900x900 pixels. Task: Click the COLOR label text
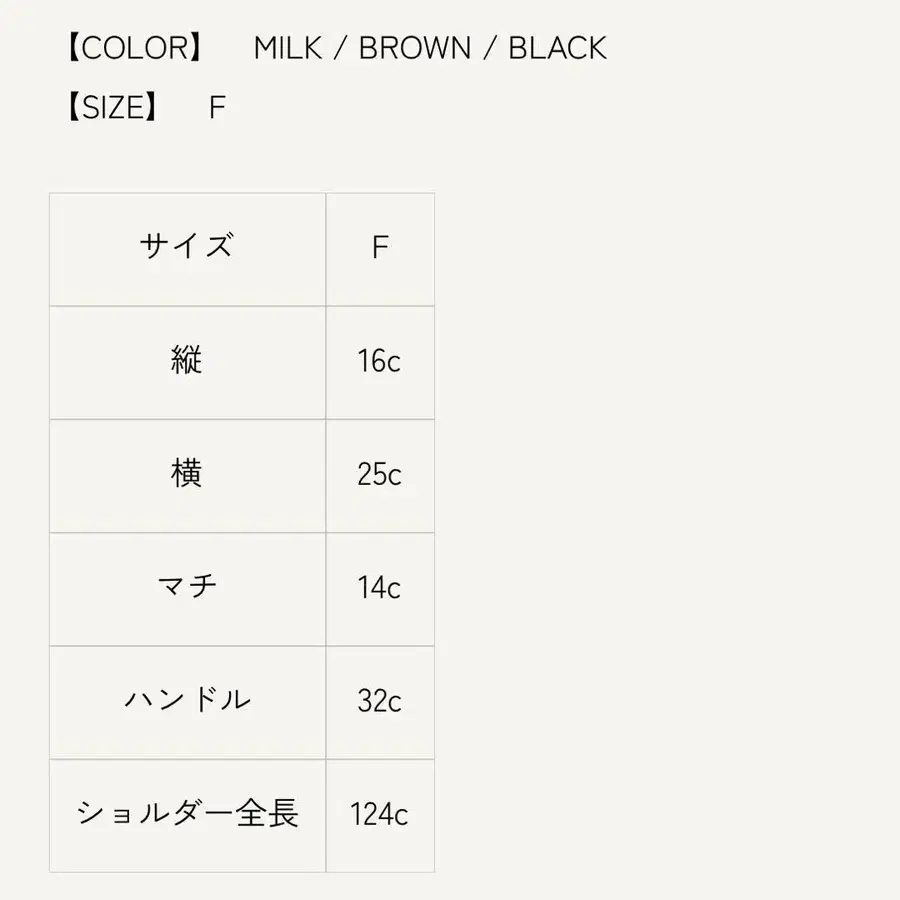coord(133,48)
